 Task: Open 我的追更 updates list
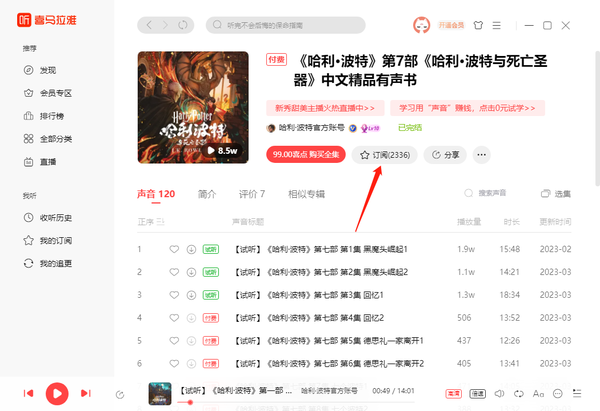[x=47, y=264]
